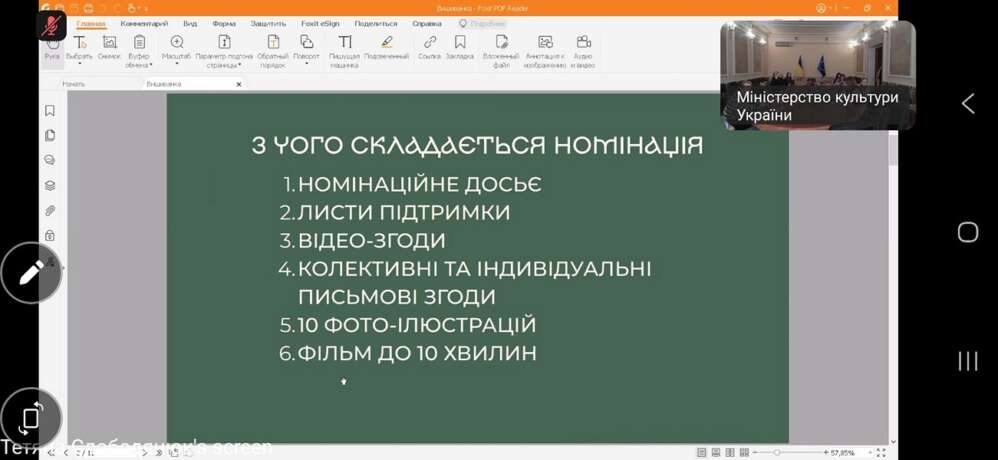The width and height of the screenshot is (998, 460).
Task: Insert Audio and video (Аудио и видео)
Action: pos(583,52)
